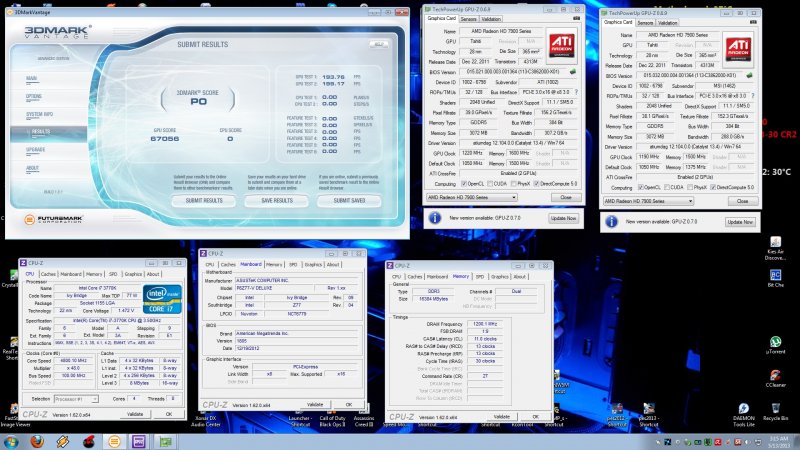Click the ATI Radeon logo in GPU-Z 0.6.9
The height and width of the screenshot is (450, 800).
(738, 50)
